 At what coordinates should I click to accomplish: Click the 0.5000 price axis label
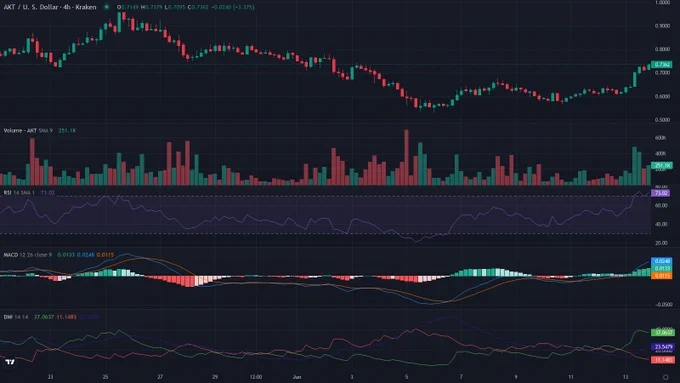pos(662,119)
